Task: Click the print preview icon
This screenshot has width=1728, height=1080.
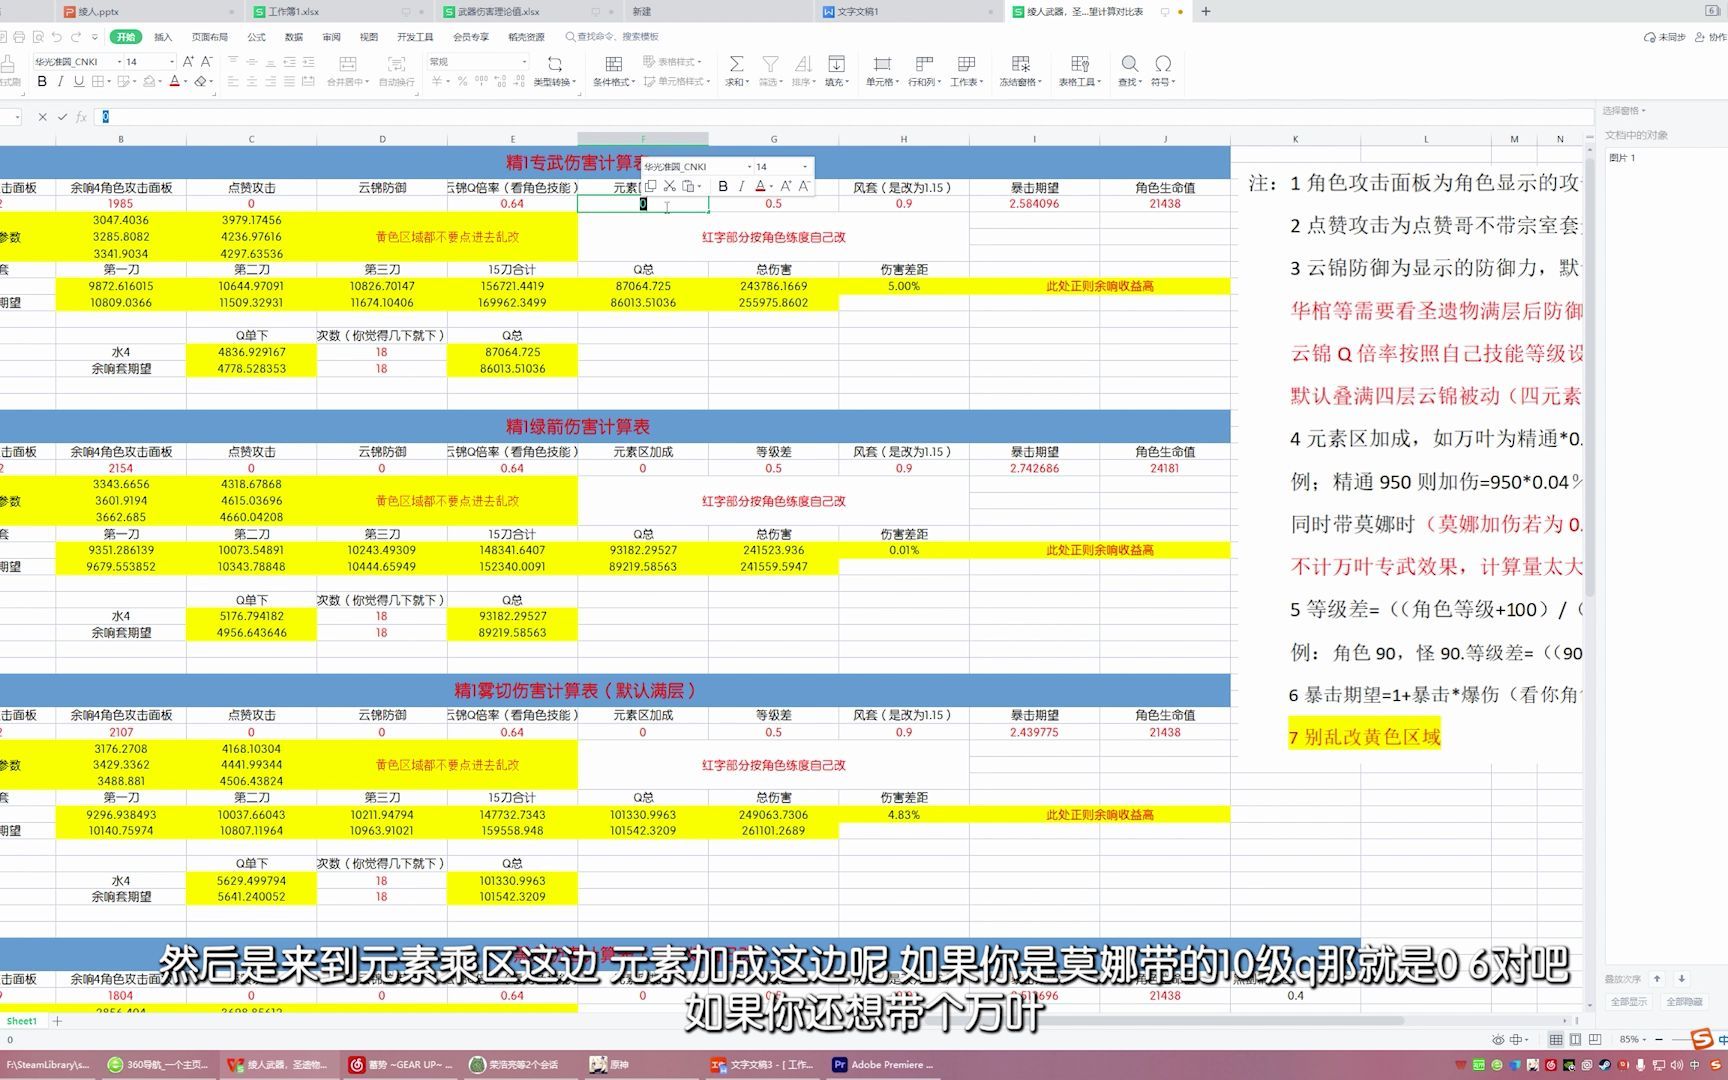Action: 38,37
